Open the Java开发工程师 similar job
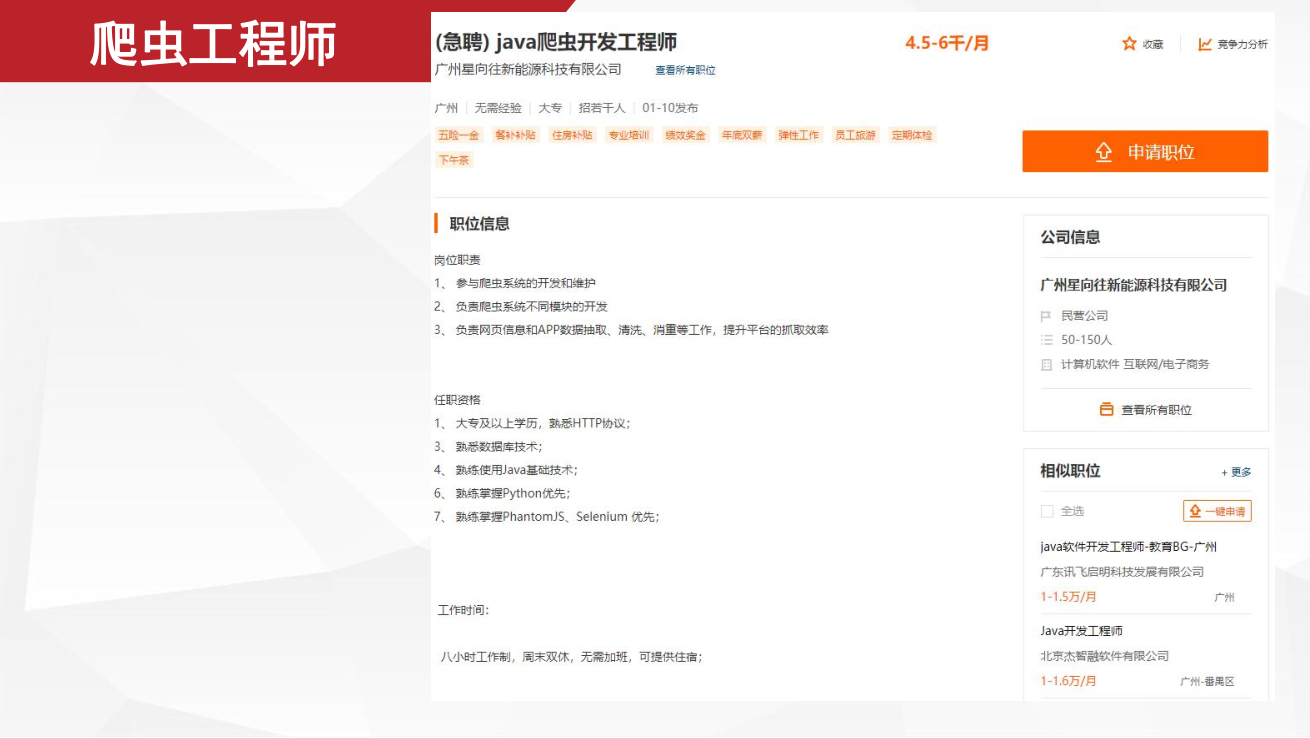 1081,631
